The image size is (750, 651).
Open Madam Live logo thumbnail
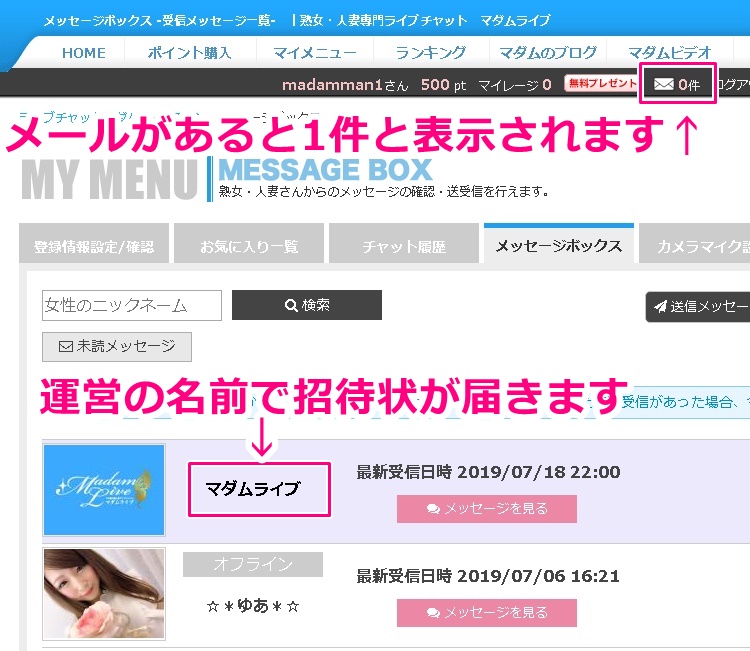[104, 490]
